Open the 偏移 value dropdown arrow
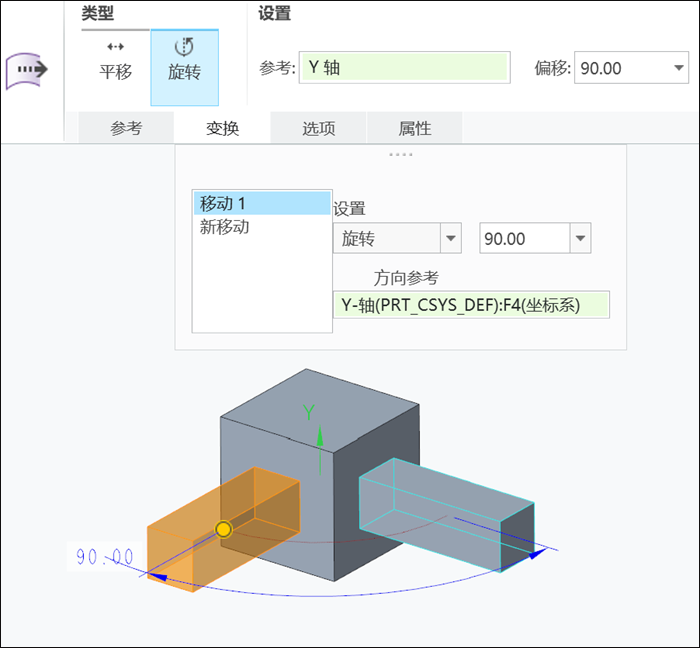The width and height of the screenshot is (700, 648). click(679, 68)
